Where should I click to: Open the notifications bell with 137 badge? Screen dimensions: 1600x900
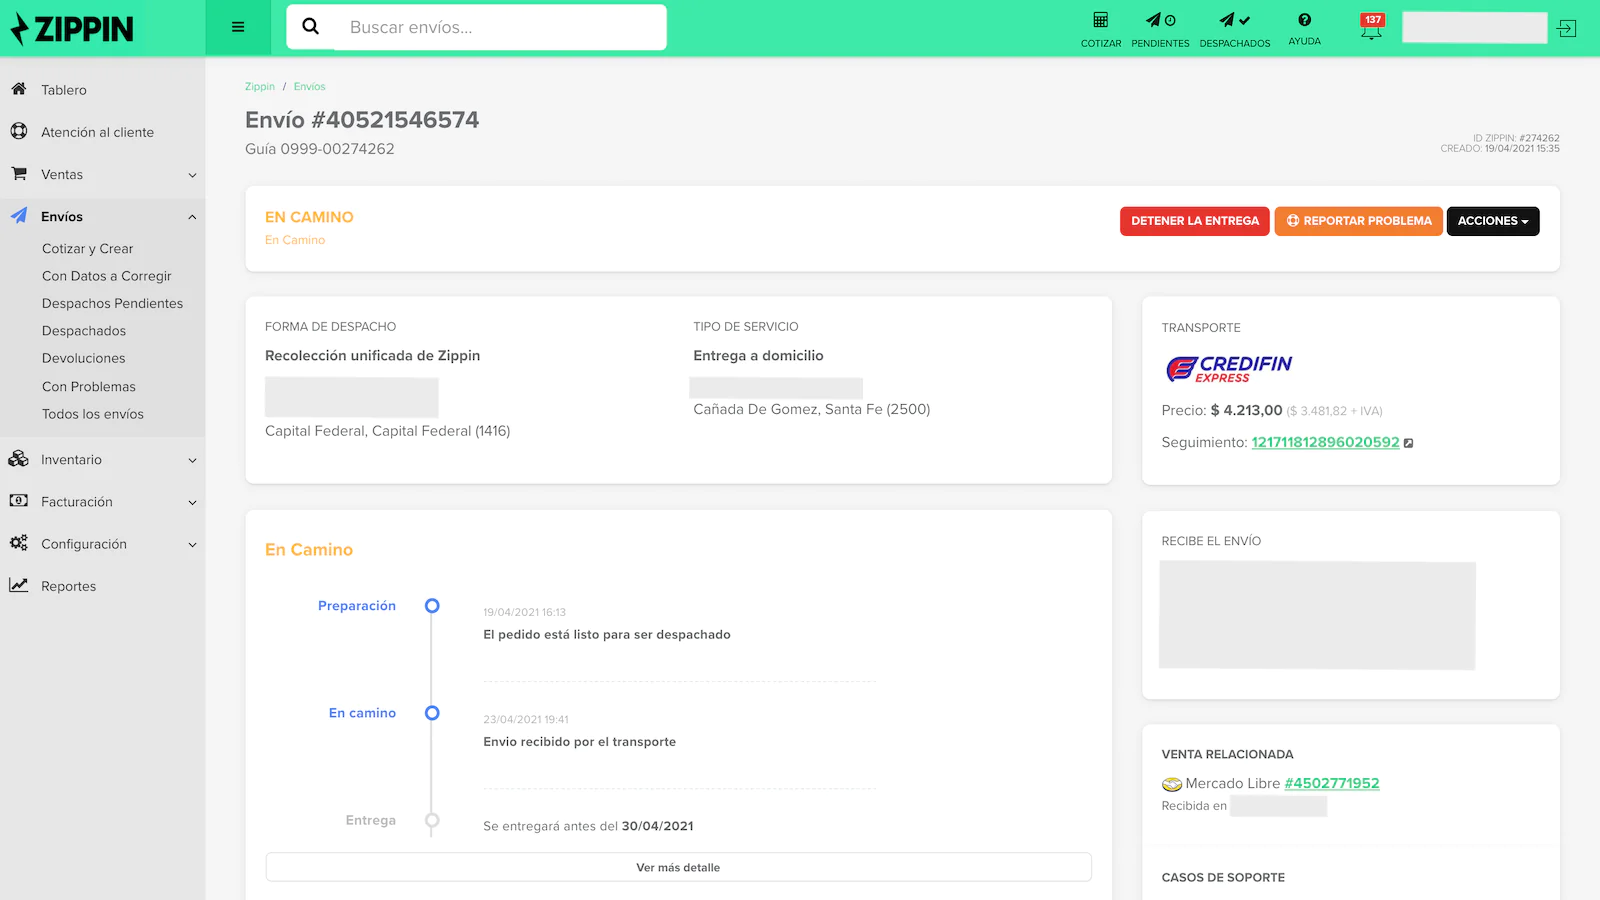point(1371,28)
